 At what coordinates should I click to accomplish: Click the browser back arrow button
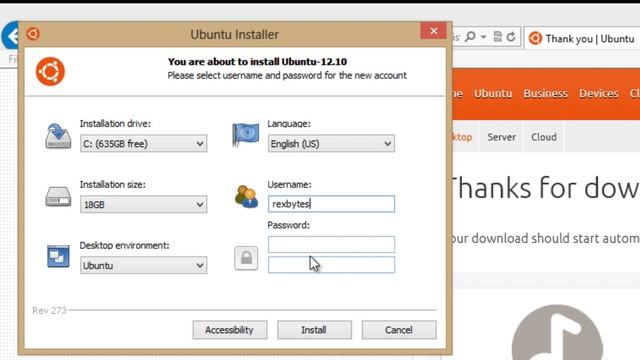click(x=11, y=36)
